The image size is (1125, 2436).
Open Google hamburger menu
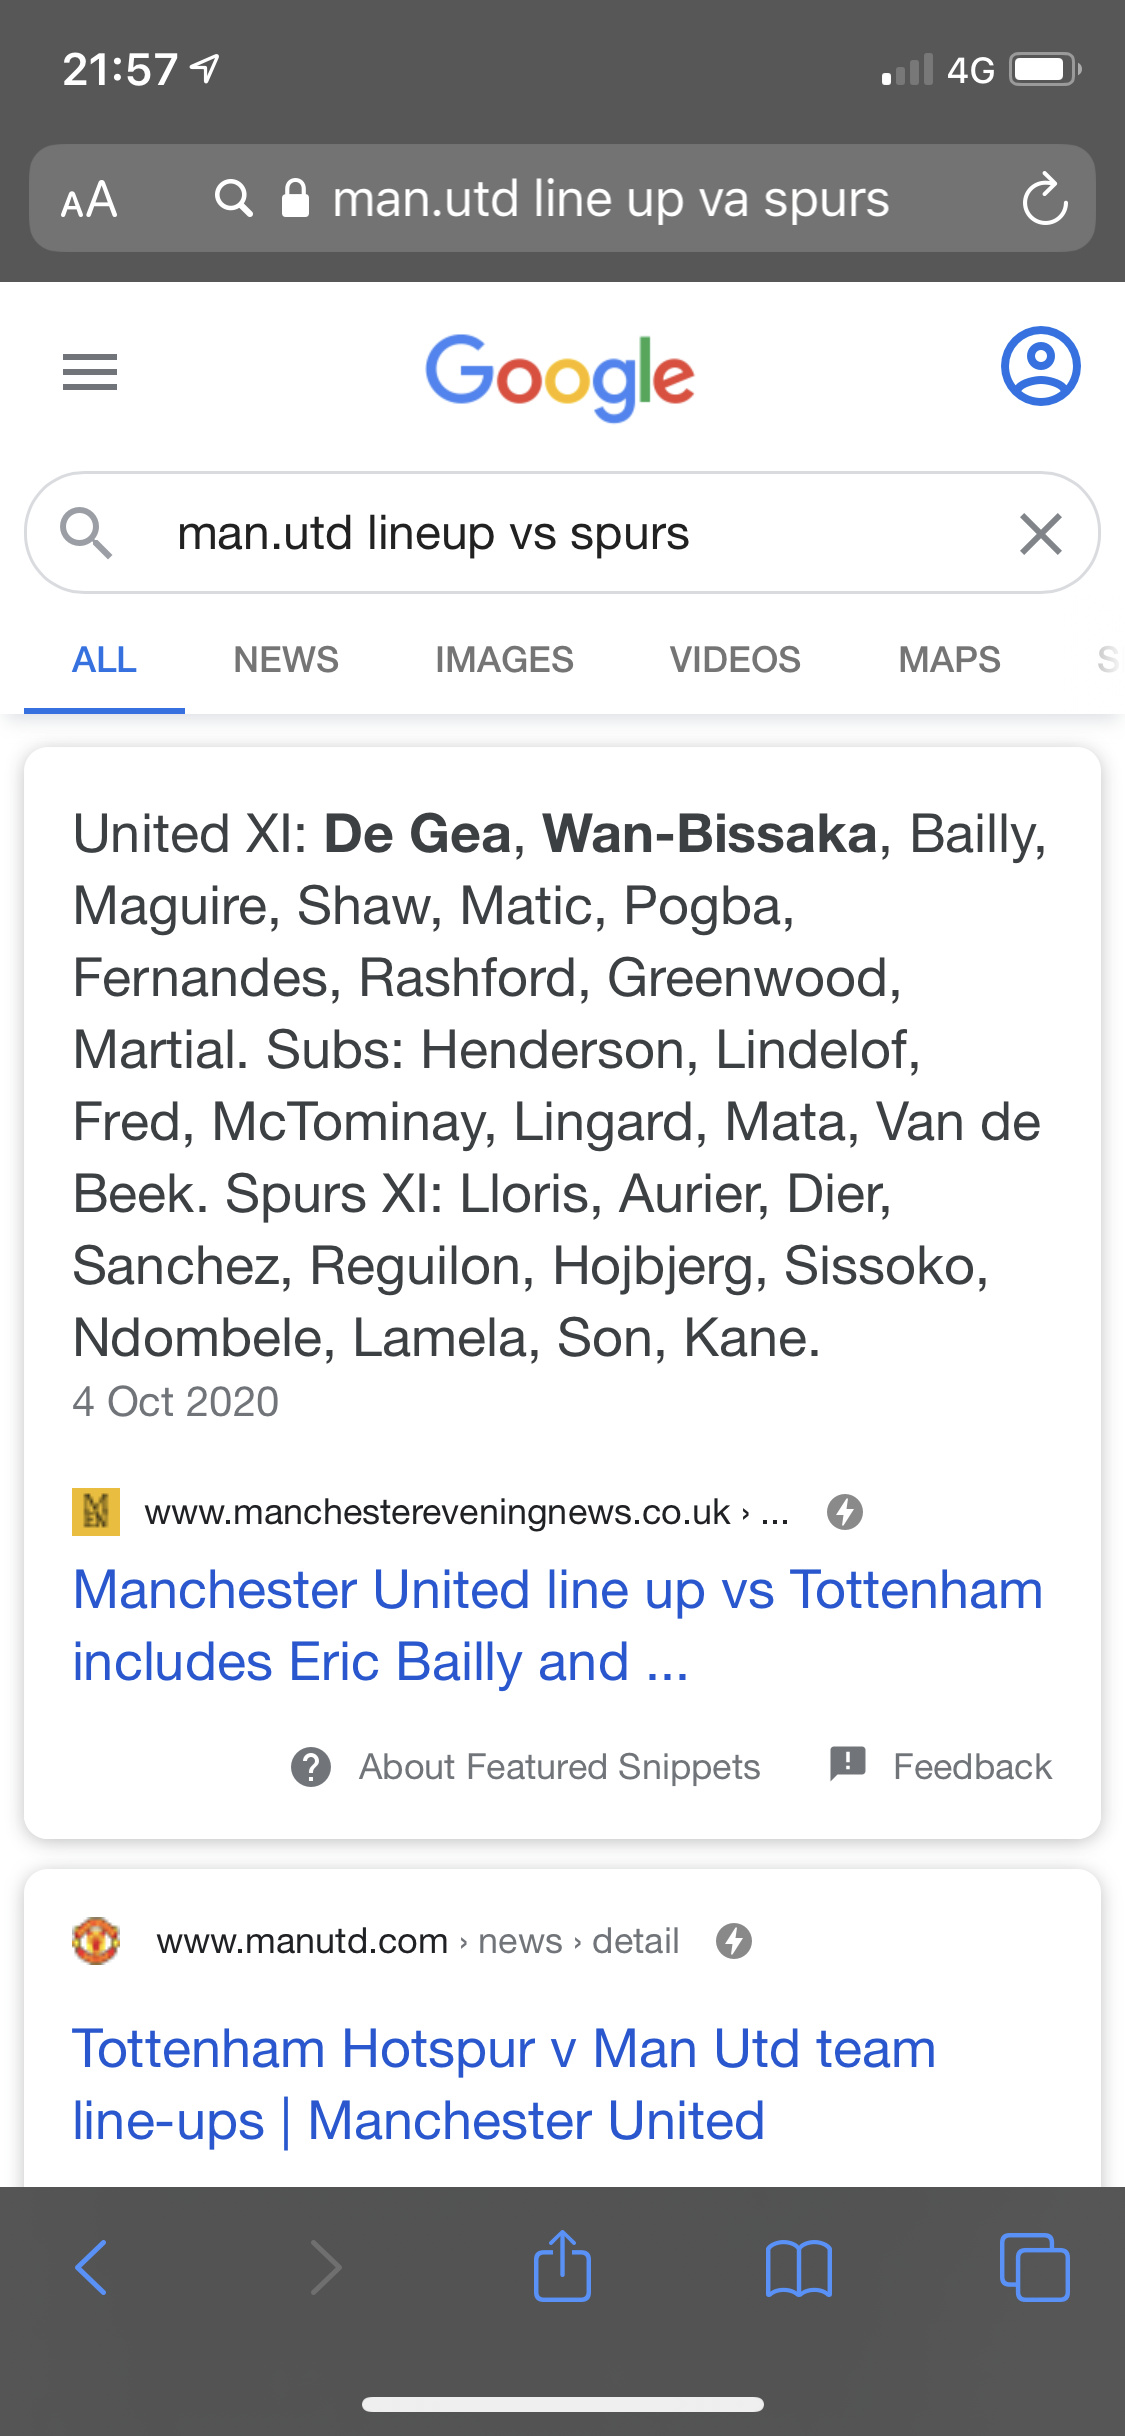point(90,372)
